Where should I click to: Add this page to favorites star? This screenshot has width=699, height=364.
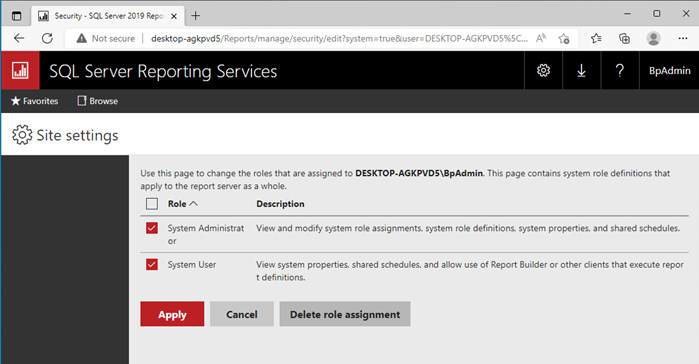pos(564,38)
